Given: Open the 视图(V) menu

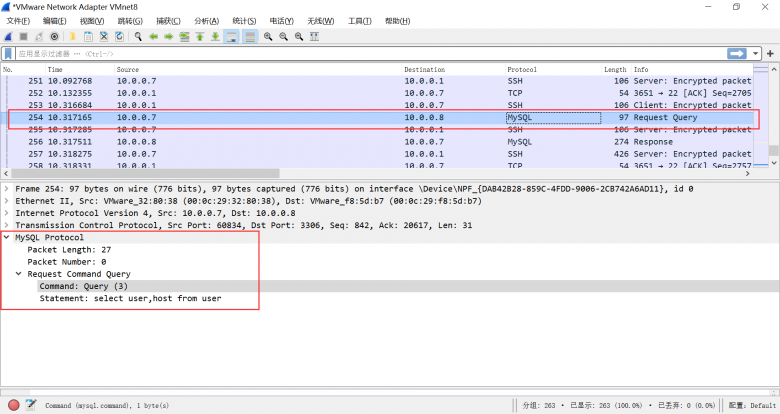Looking at the screenshot, I should [x=92, y=21].
